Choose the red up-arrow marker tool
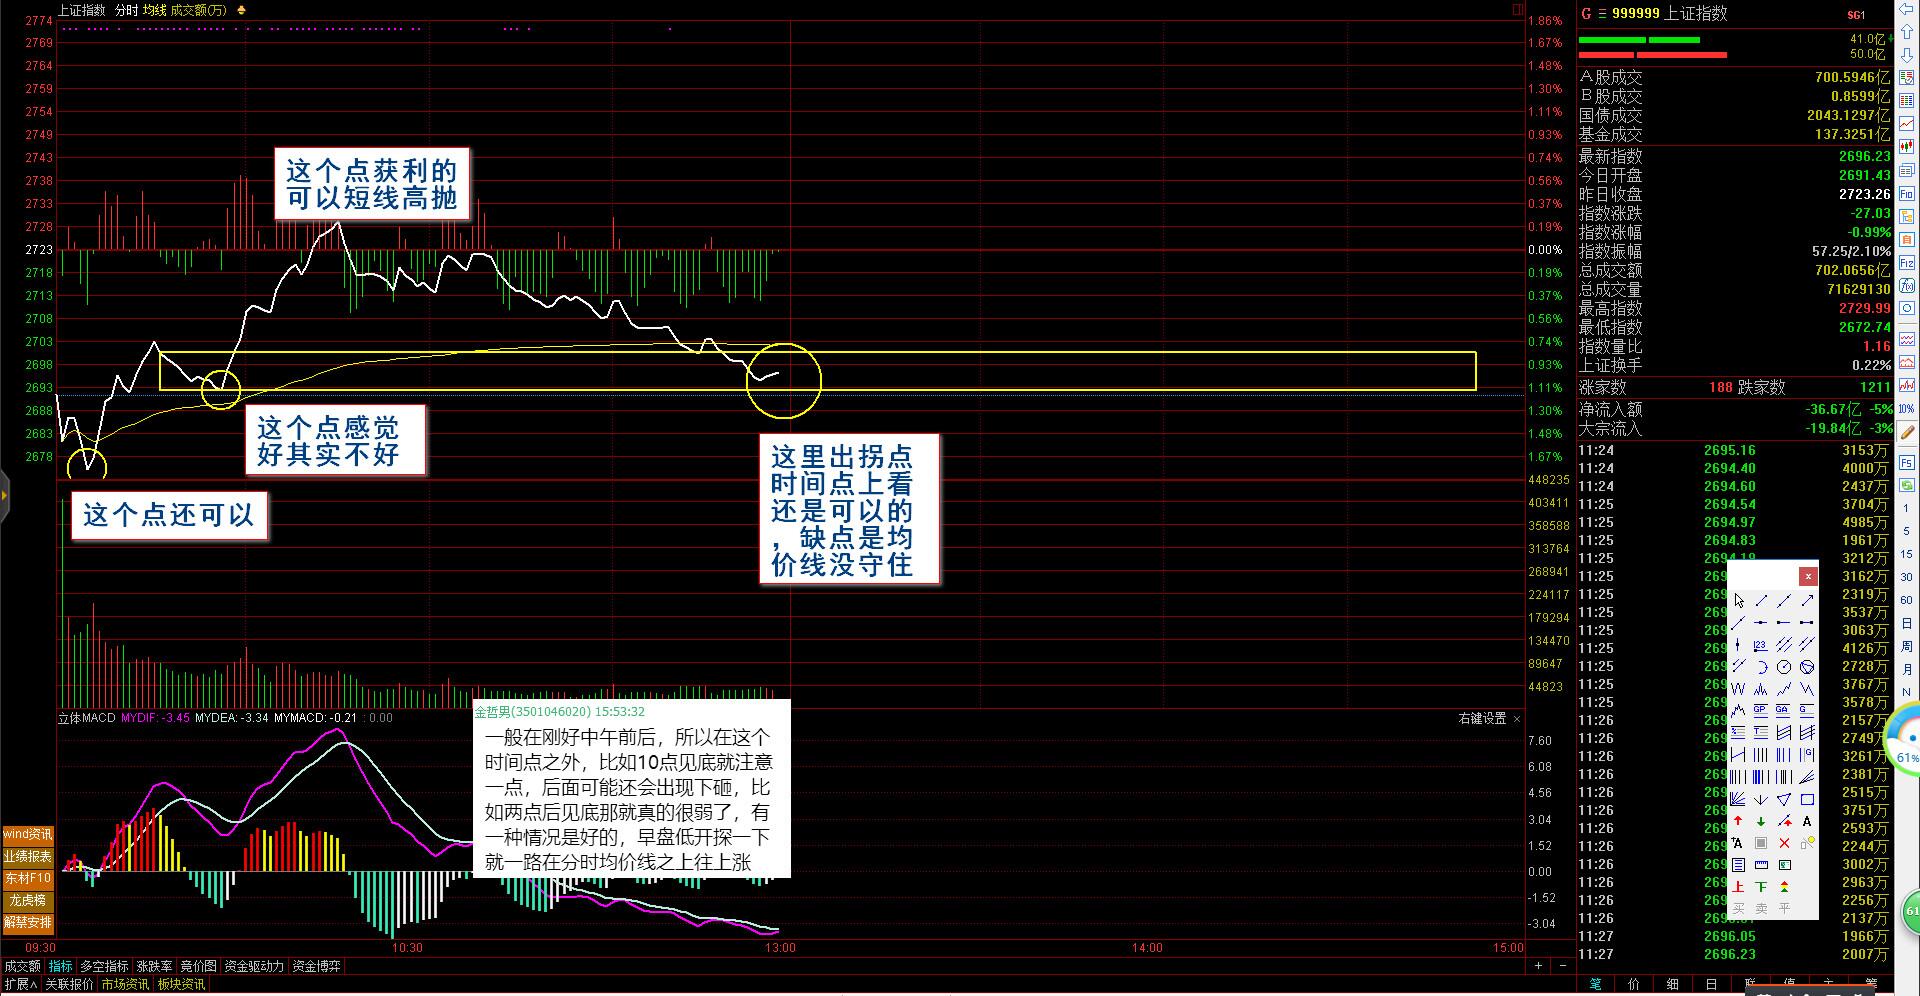This screenshot has height=996, width=1920. (x=1739, y=822)
